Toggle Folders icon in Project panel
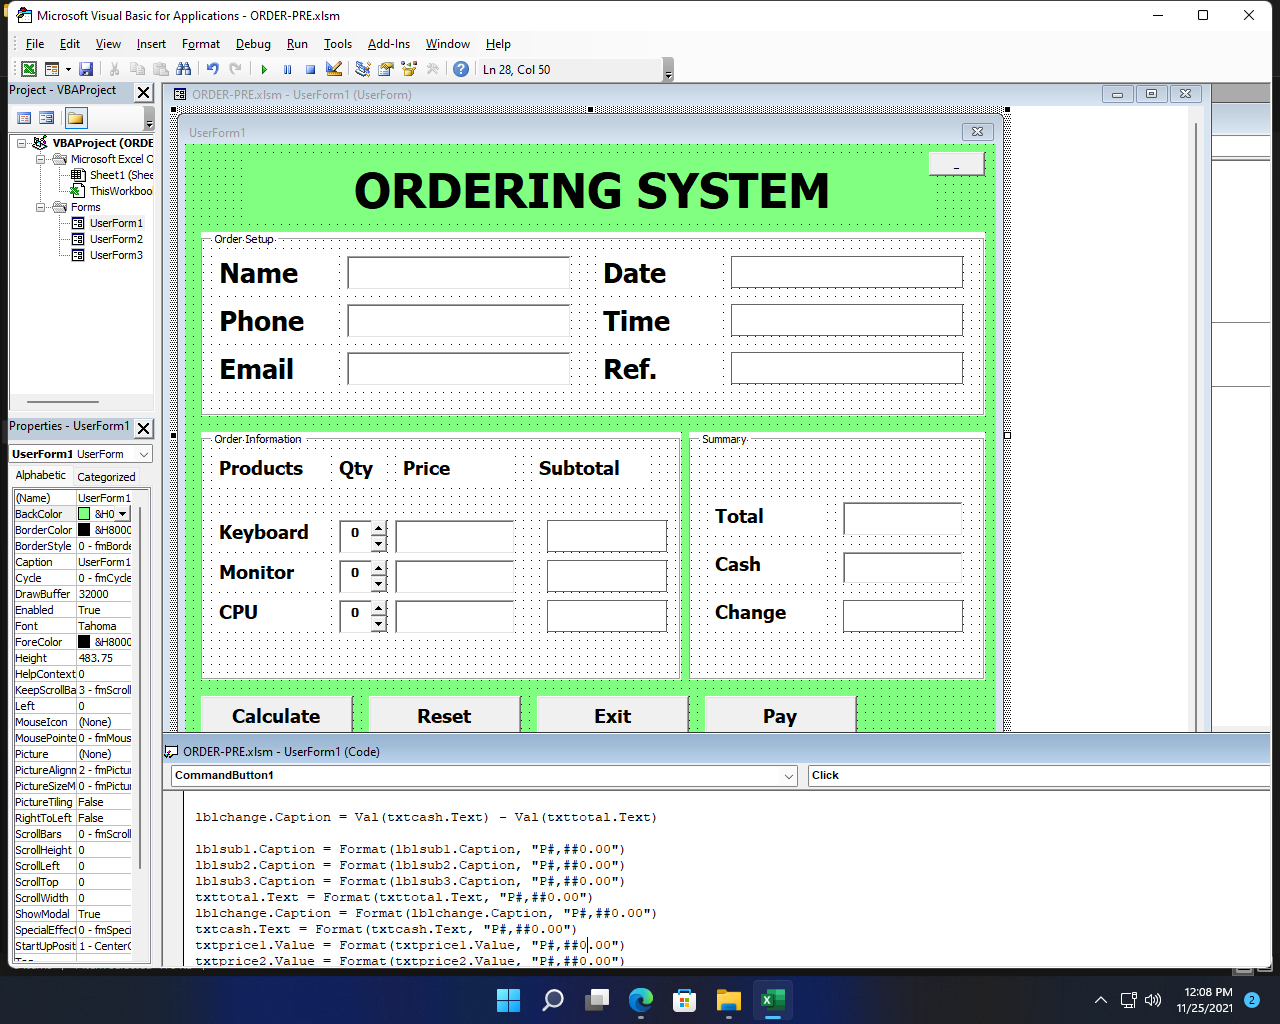This screenshot has height=1024, width=1280. pos(76,118)
